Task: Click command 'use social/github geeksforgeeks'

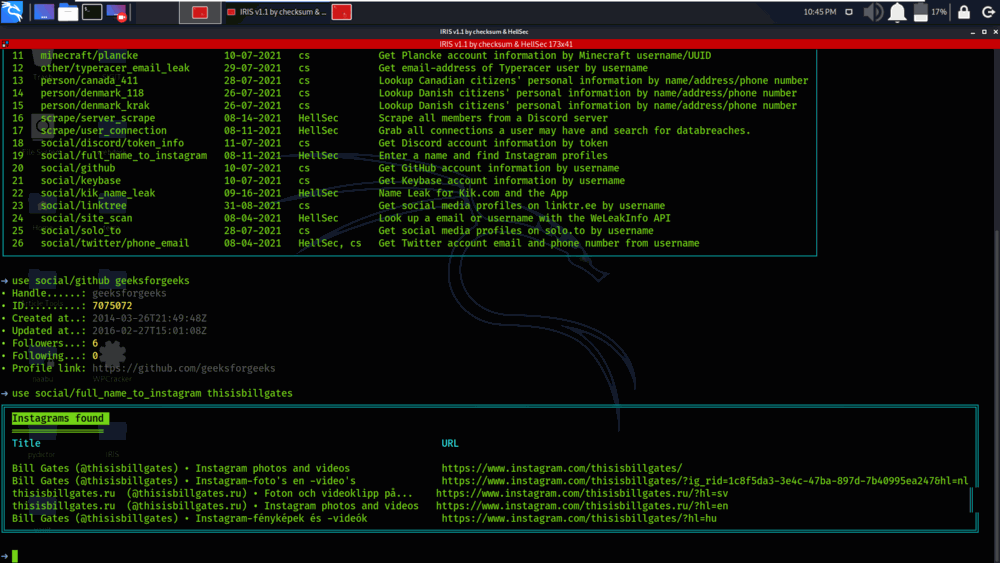Action: pyautogui.click(x=101, y=281)
